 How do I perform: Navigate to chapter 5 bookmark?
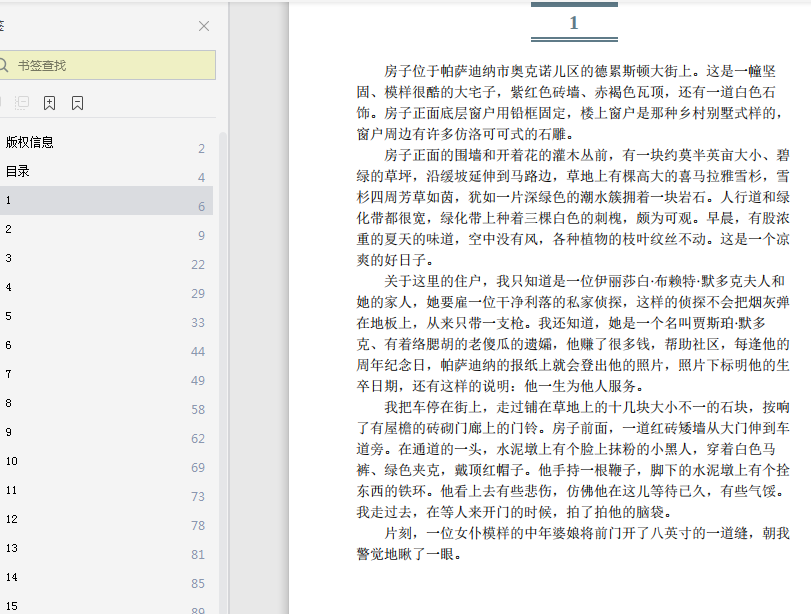(x=106, y=317)
